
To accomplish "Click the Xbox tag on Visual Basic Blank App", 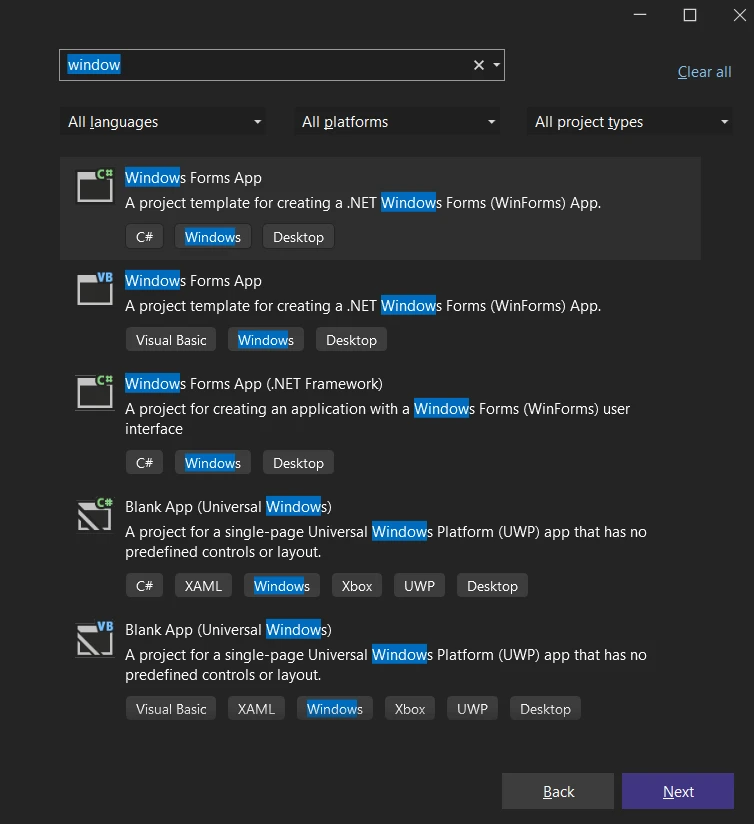I will 410,709.
